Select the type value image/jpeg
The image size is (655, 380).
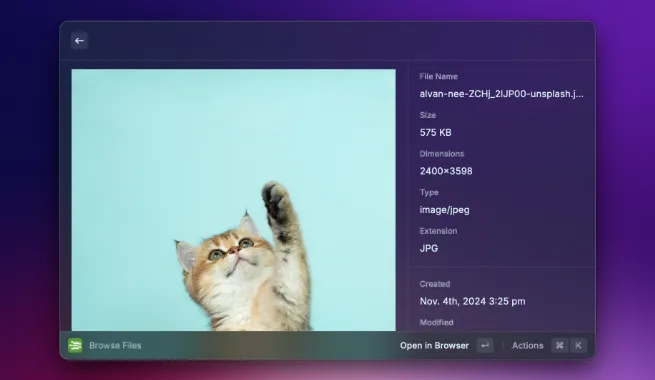(444, 210)
